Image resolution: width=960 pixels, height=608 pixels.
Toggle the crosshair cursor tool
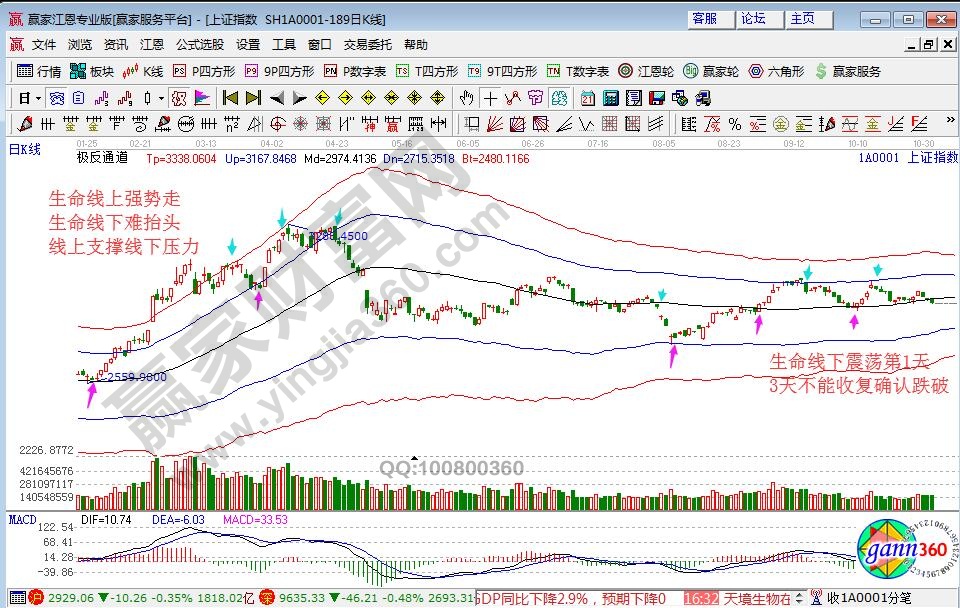[489, 98]
